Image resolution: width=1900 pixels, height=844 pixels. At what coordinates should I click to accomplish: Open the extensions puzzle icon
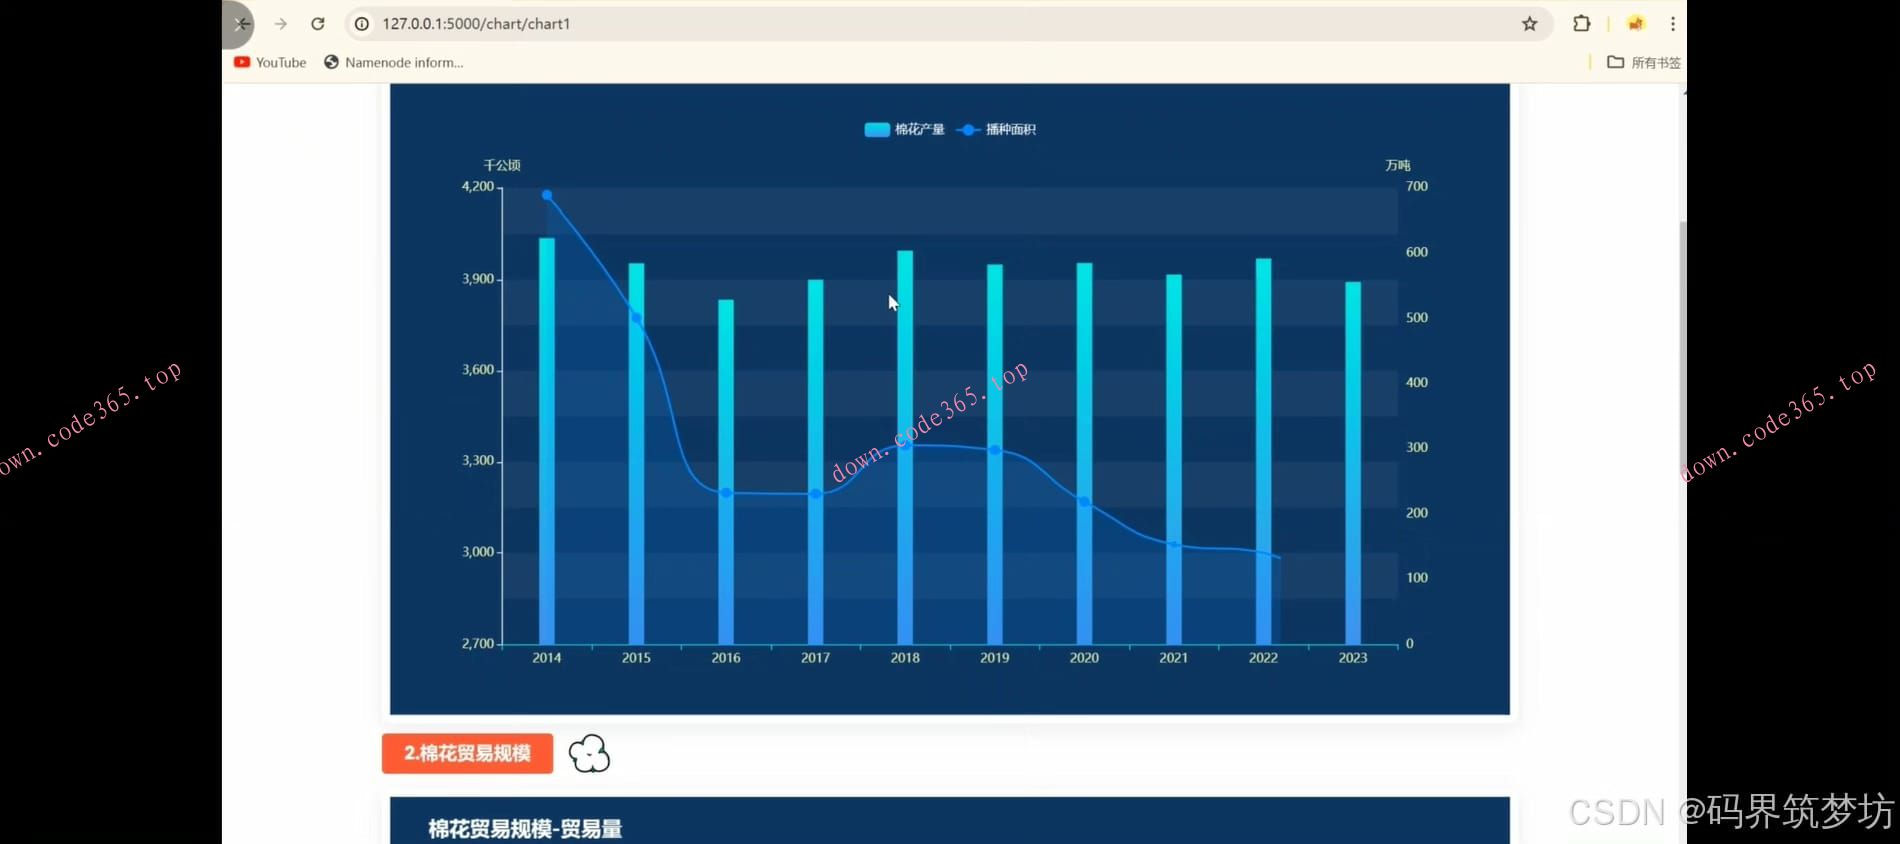tap(1582, 23)
